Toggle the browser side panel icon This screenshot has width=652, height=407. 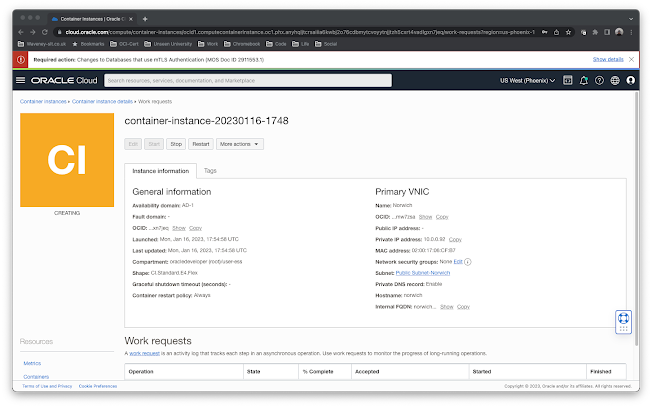point(607,32)
